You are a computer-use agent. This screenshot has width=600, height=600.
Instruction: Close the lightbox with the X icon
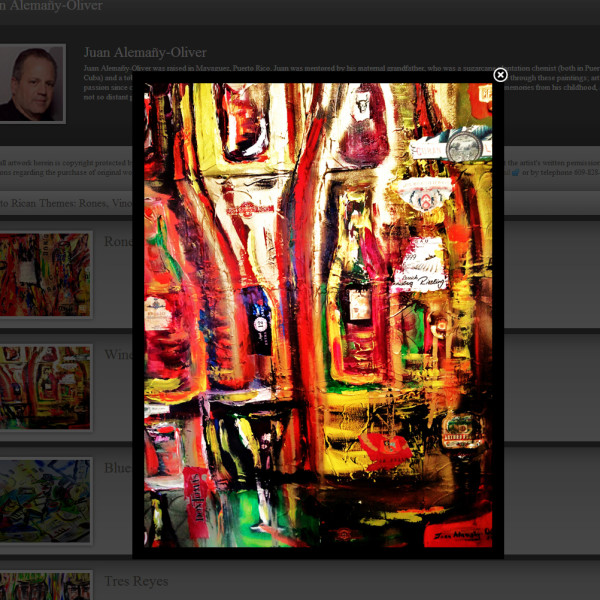coord(500,75)
